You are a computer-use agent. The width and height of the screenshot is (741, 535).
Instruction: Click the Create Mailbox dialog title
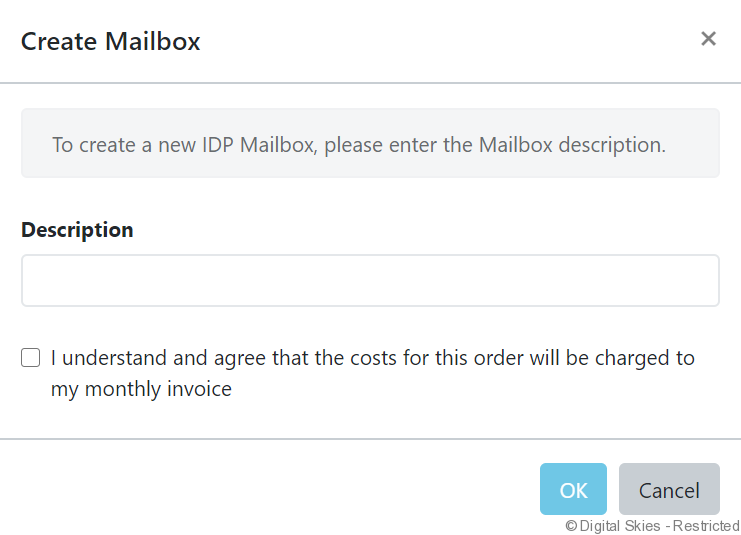(111, 42)
